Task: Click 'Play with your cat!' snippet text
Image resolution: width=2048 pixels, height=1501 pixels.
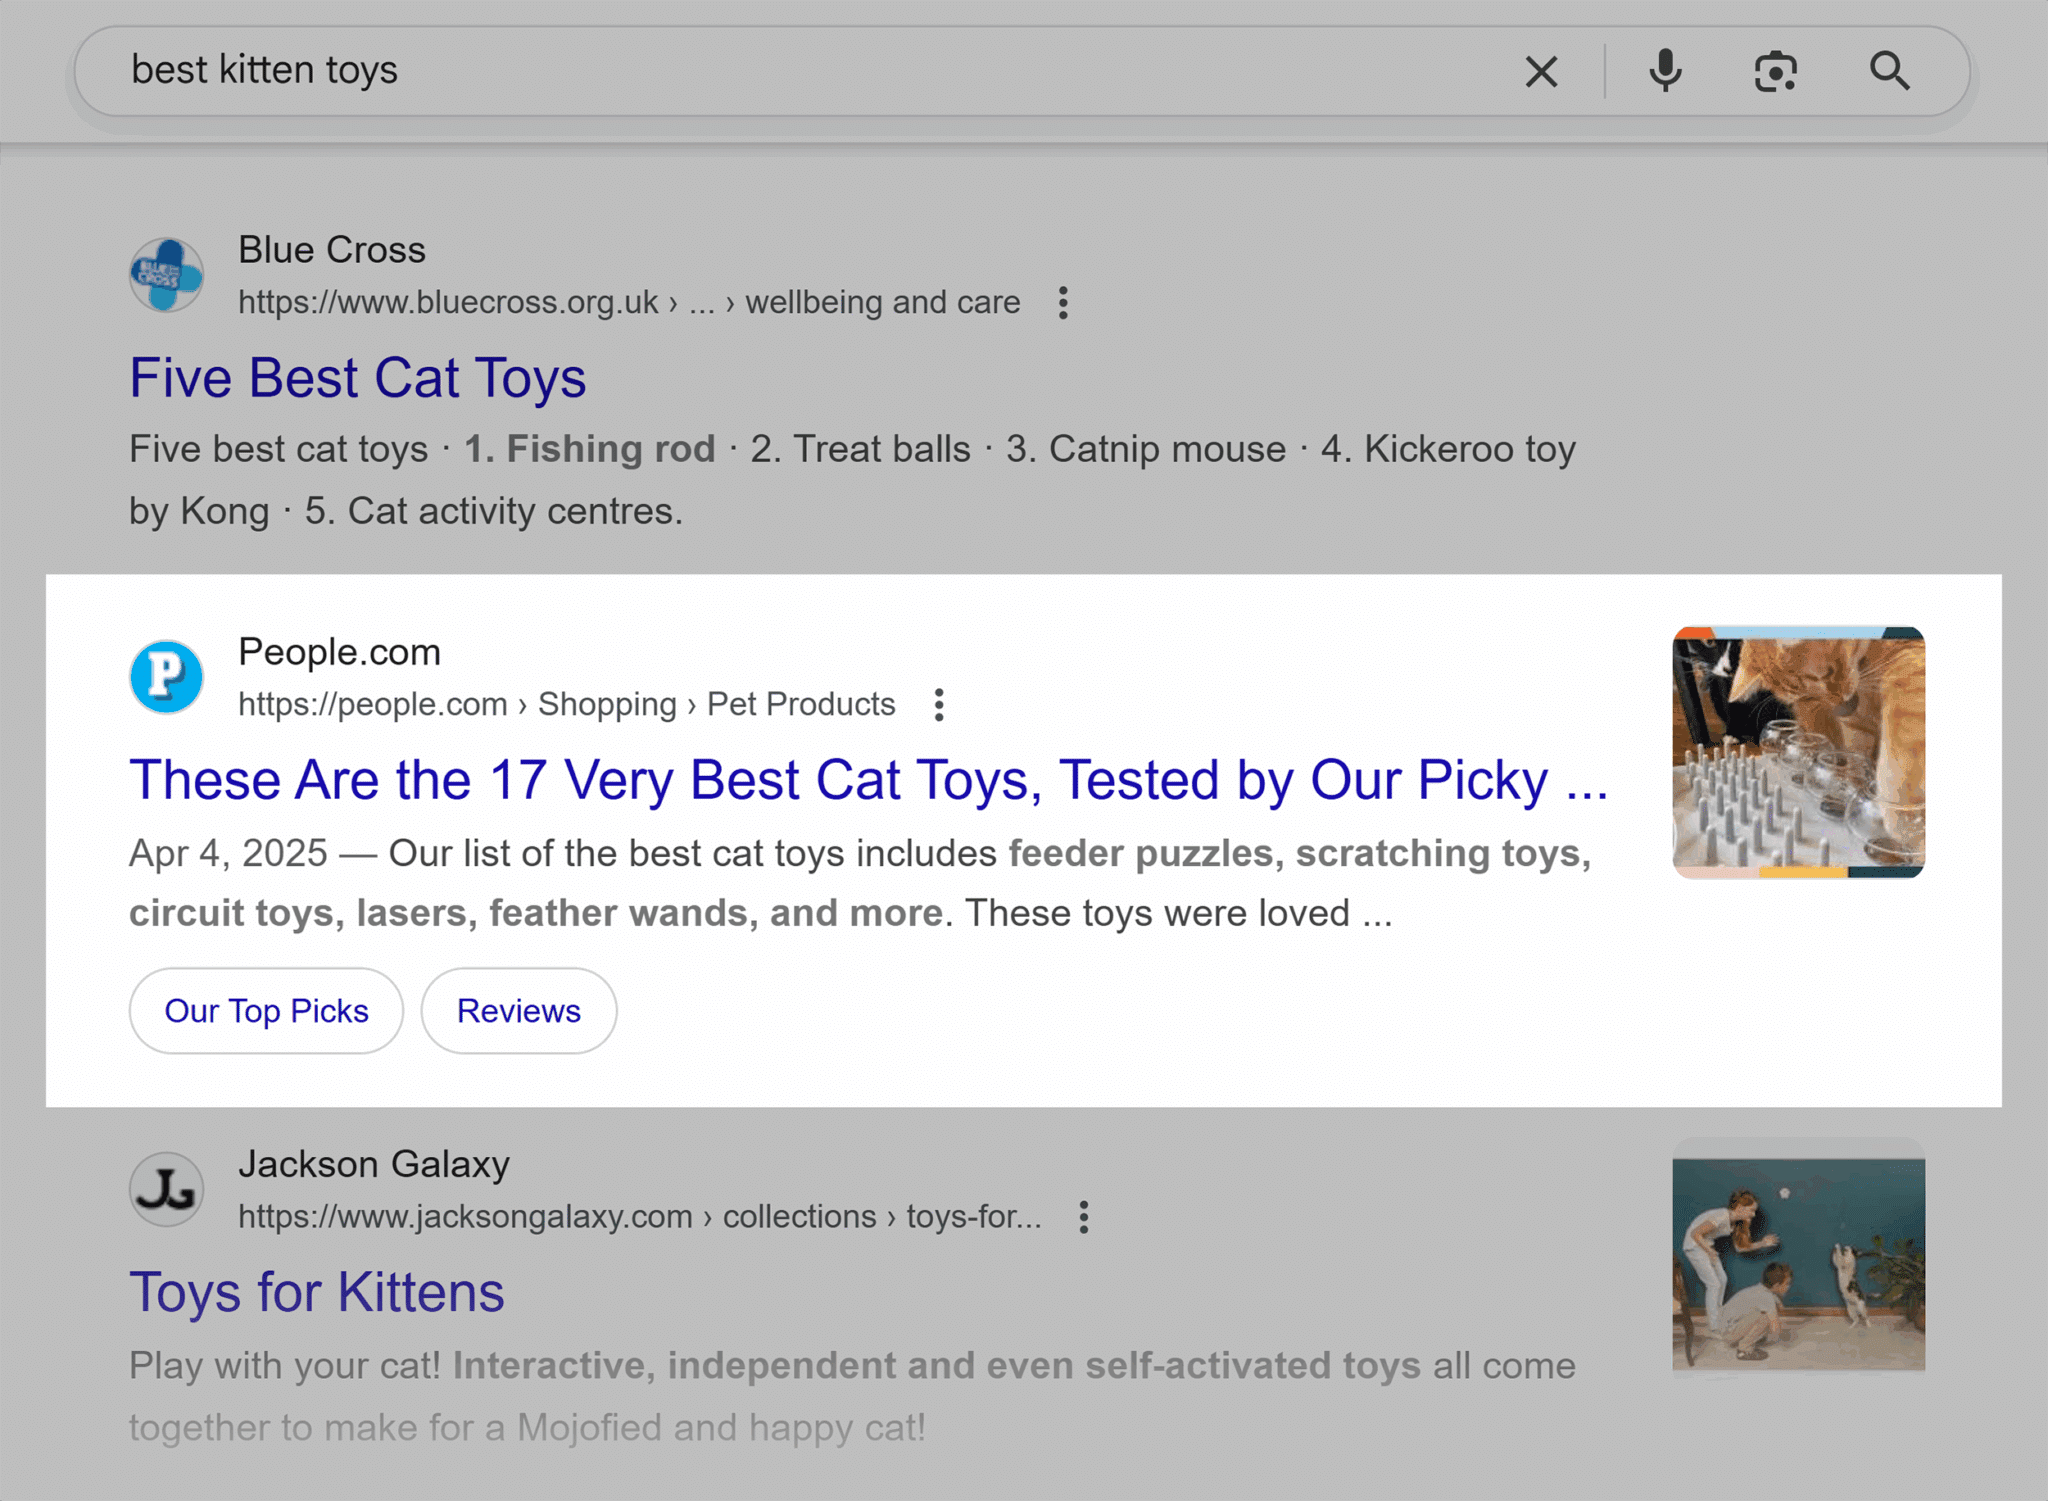Action: click(x=285, y=1365)
